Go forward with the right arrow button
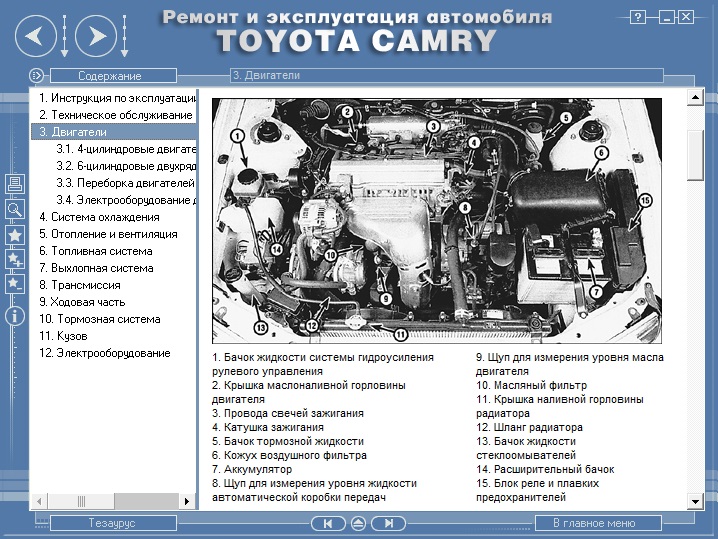This screenshot has width=718, height=539. [96, 36]
